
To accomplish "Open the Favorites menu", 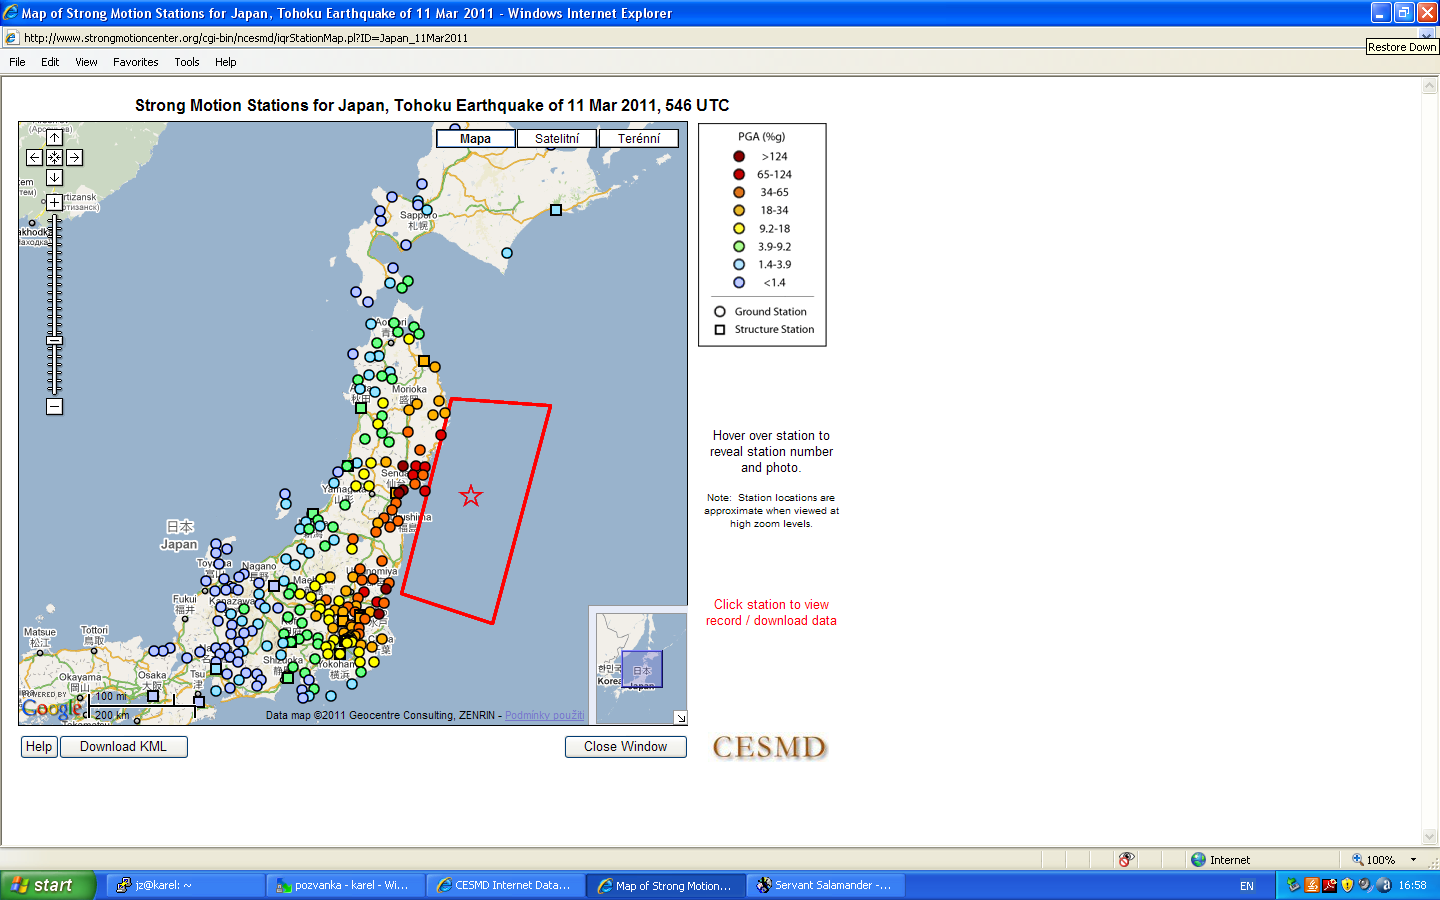I will pos(136,62).
